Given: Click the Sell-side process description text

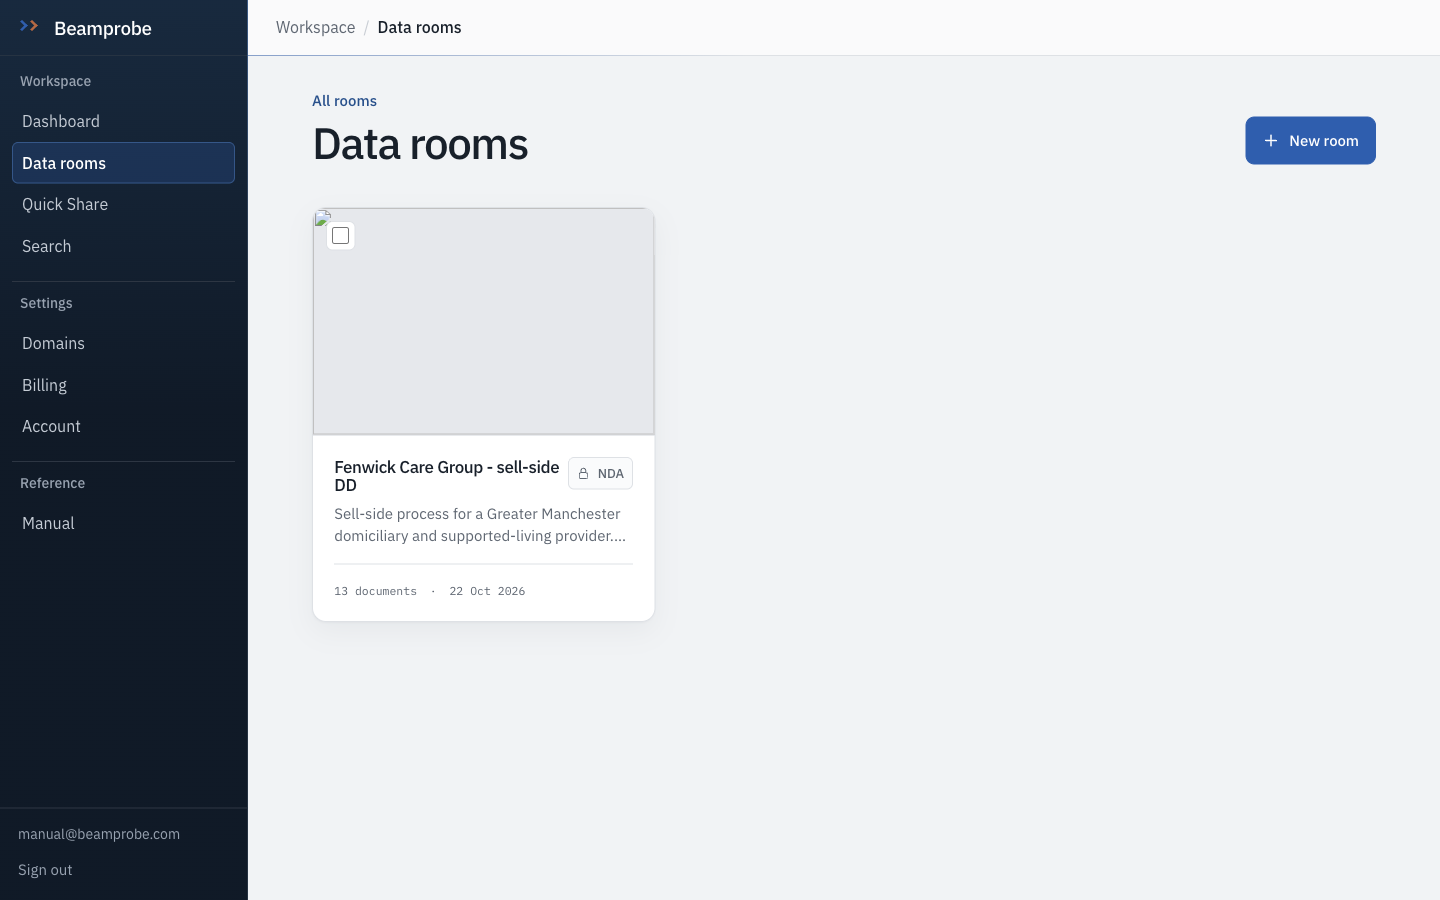Looking at the screenshot, I should (480, 525).
